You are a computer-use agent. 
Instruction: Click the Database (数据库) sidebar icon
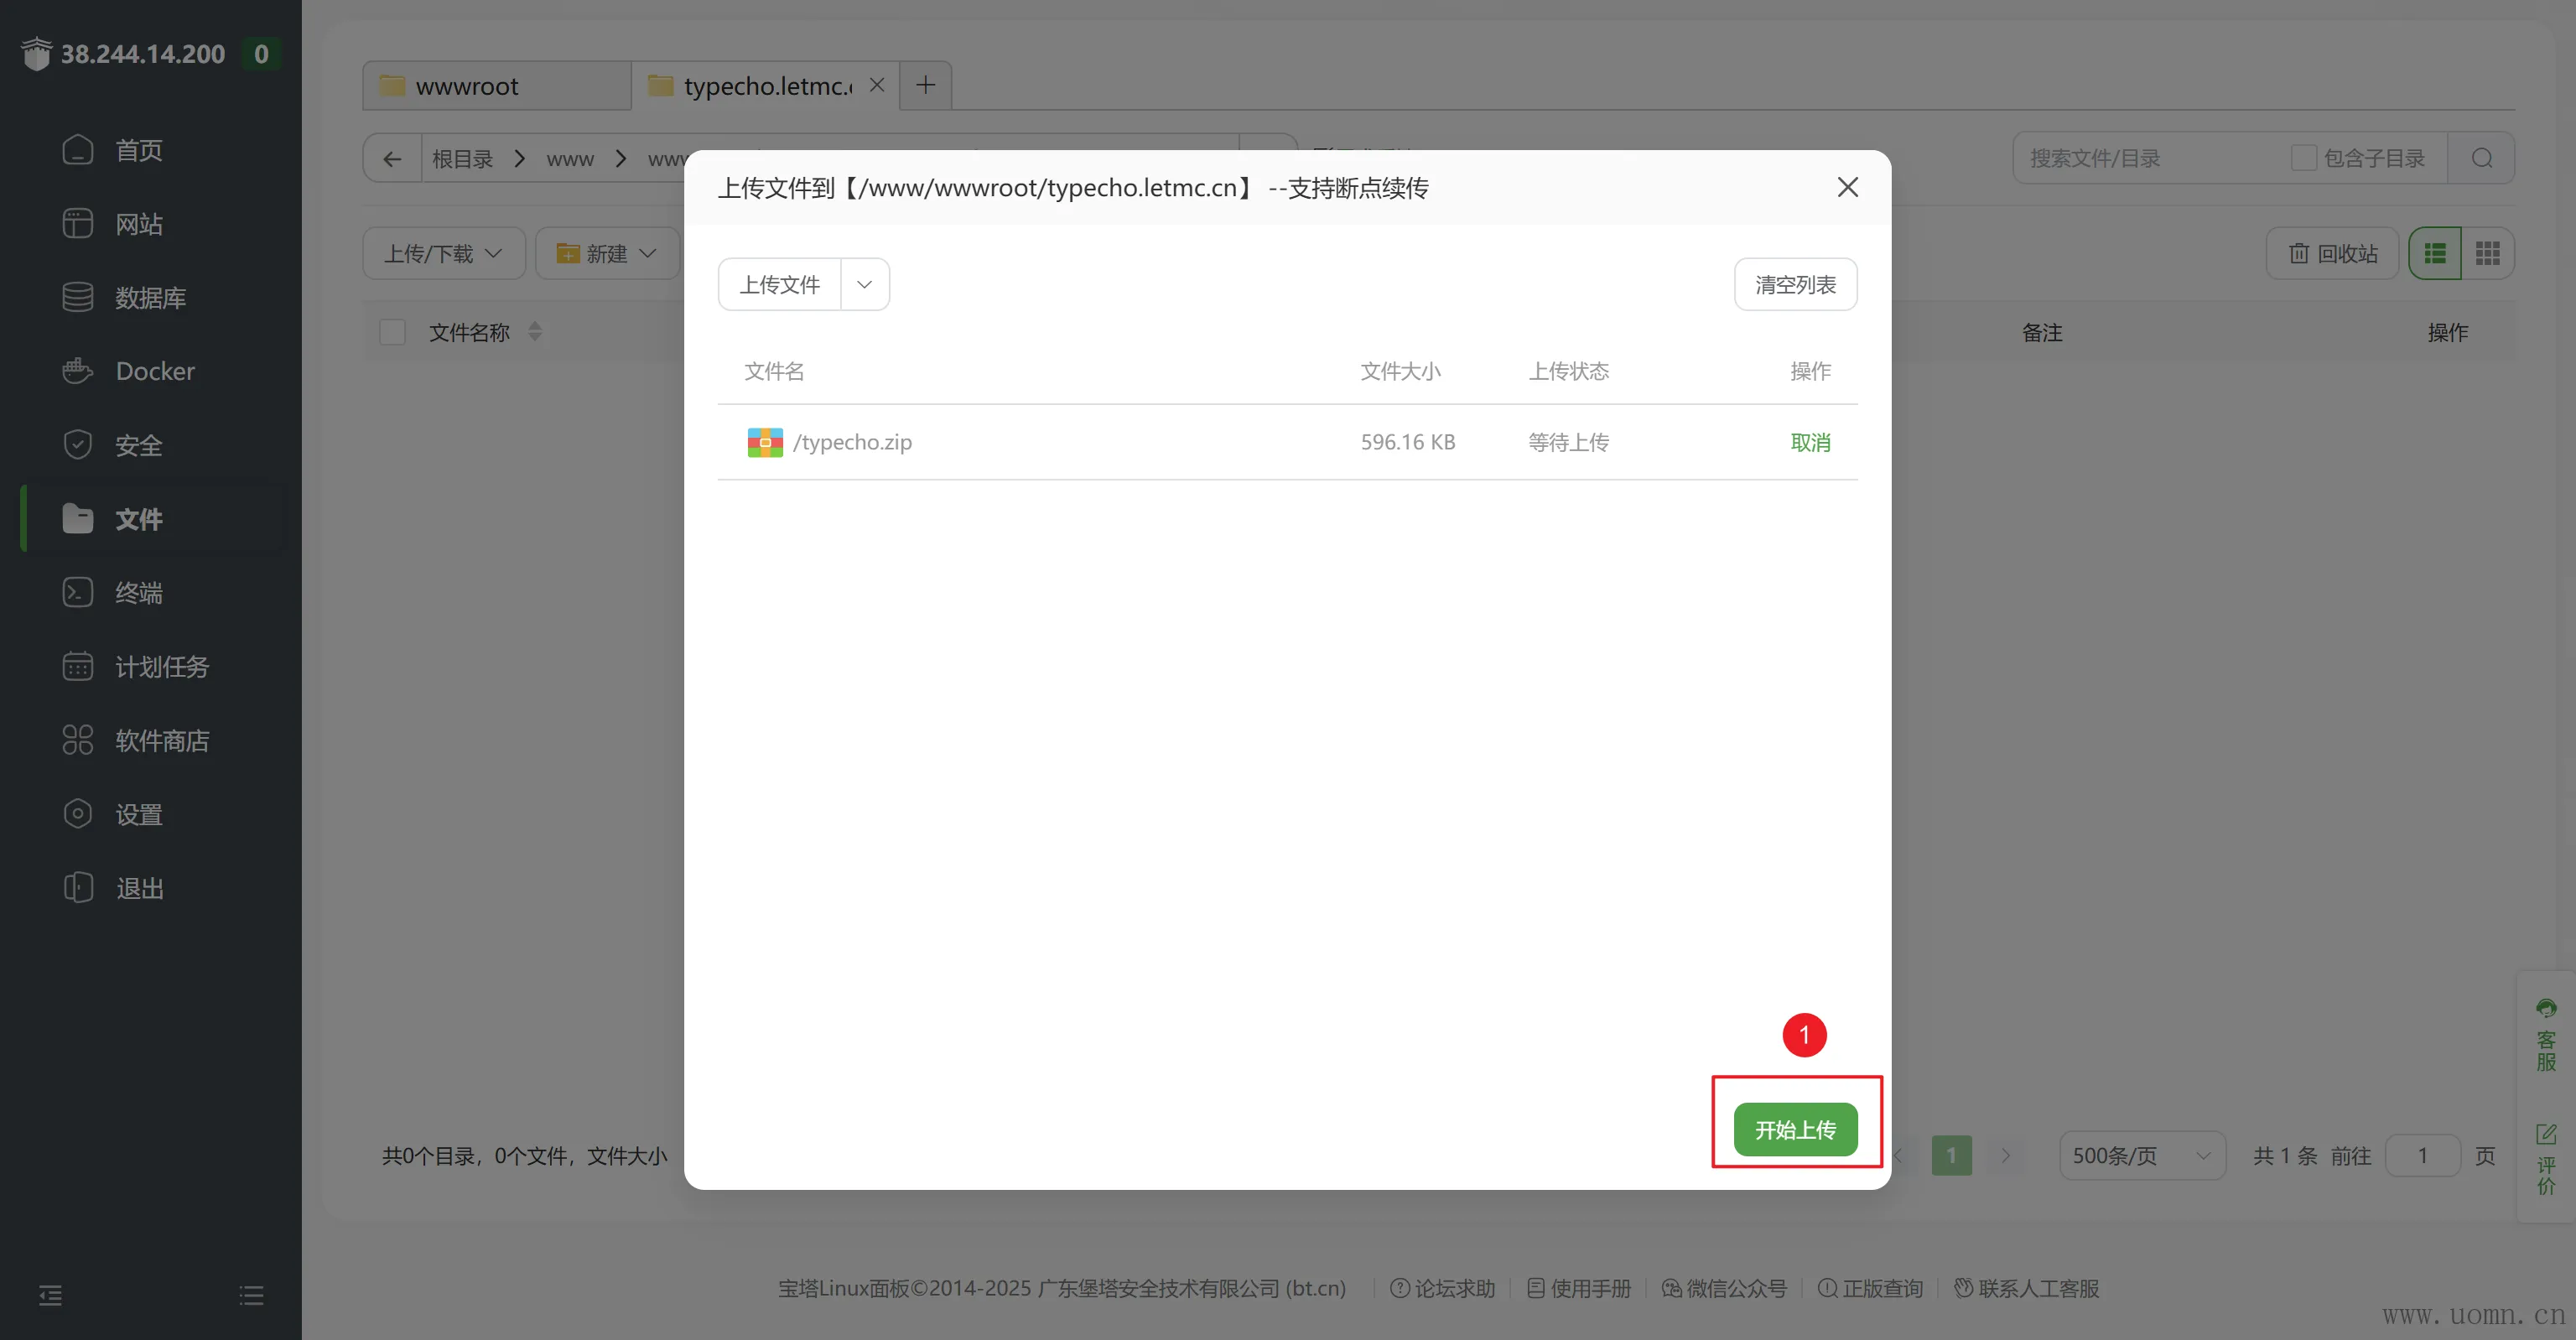77,297
